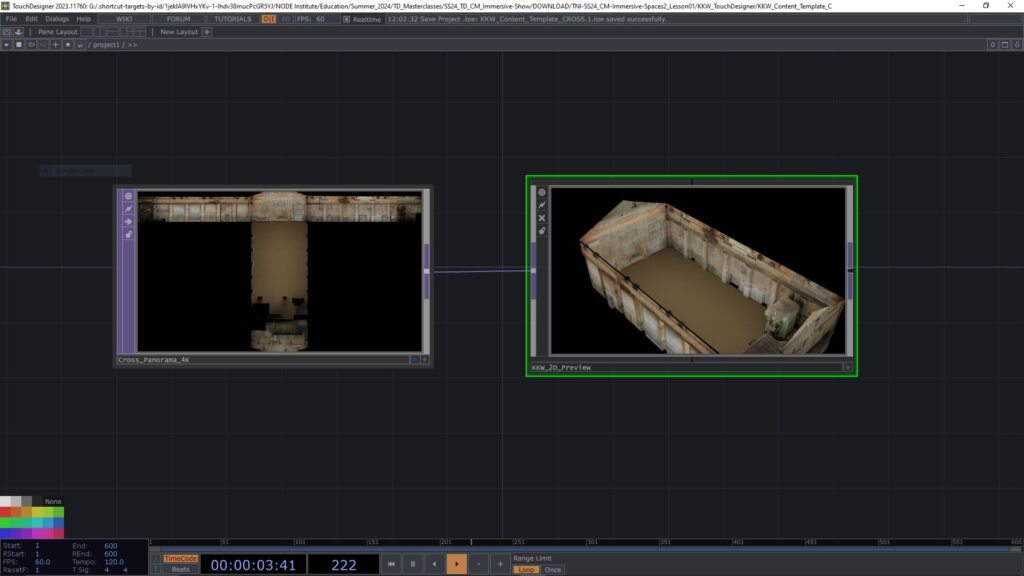Open the Dialogs menu
Image resolution: width=1024 pixels, height=576 pixels.
click(58, 19)
